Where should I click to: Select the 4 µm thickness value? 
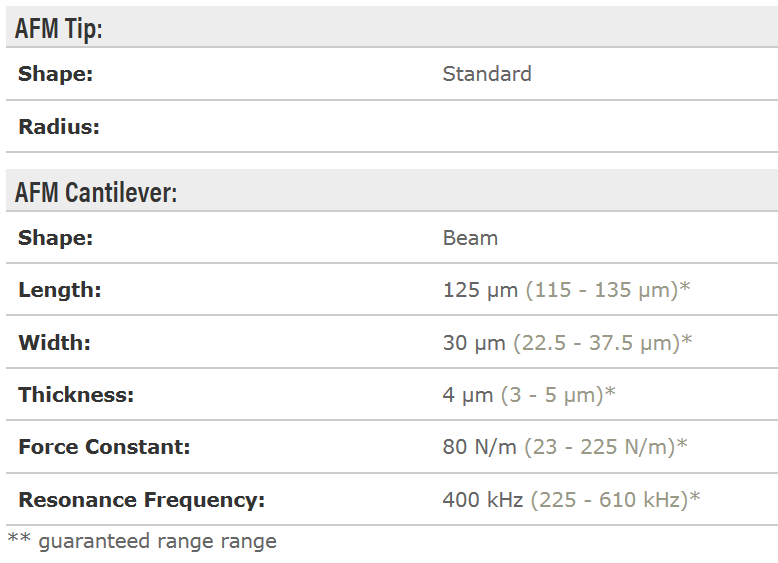468,395
